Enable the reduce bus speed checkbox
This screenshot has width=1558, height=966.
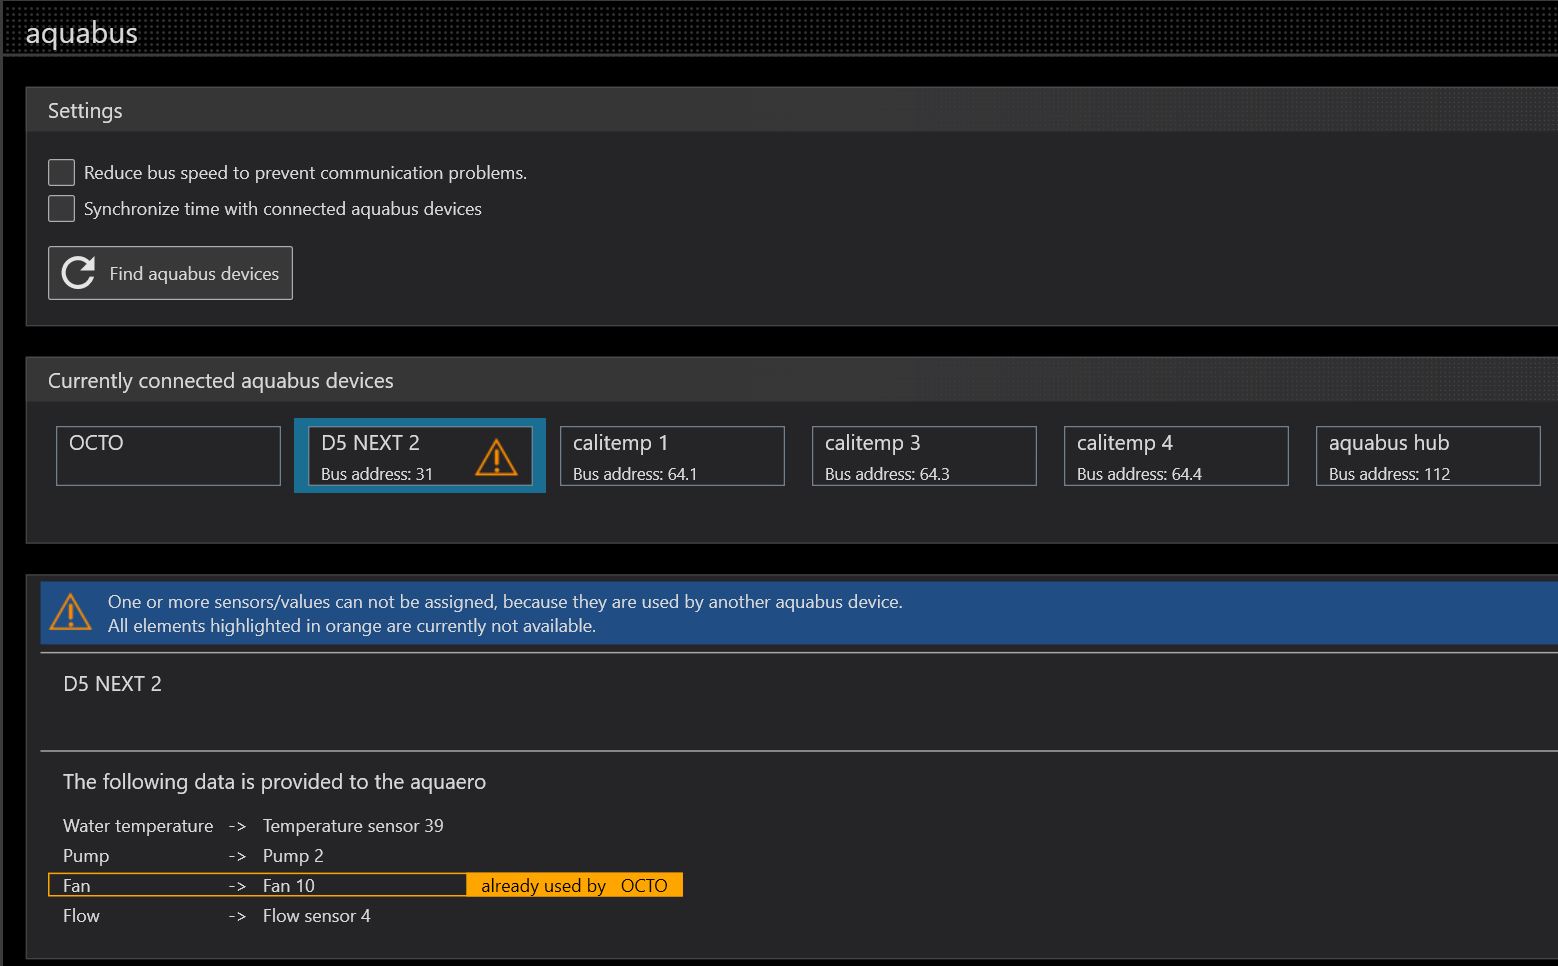click(61, 172)
